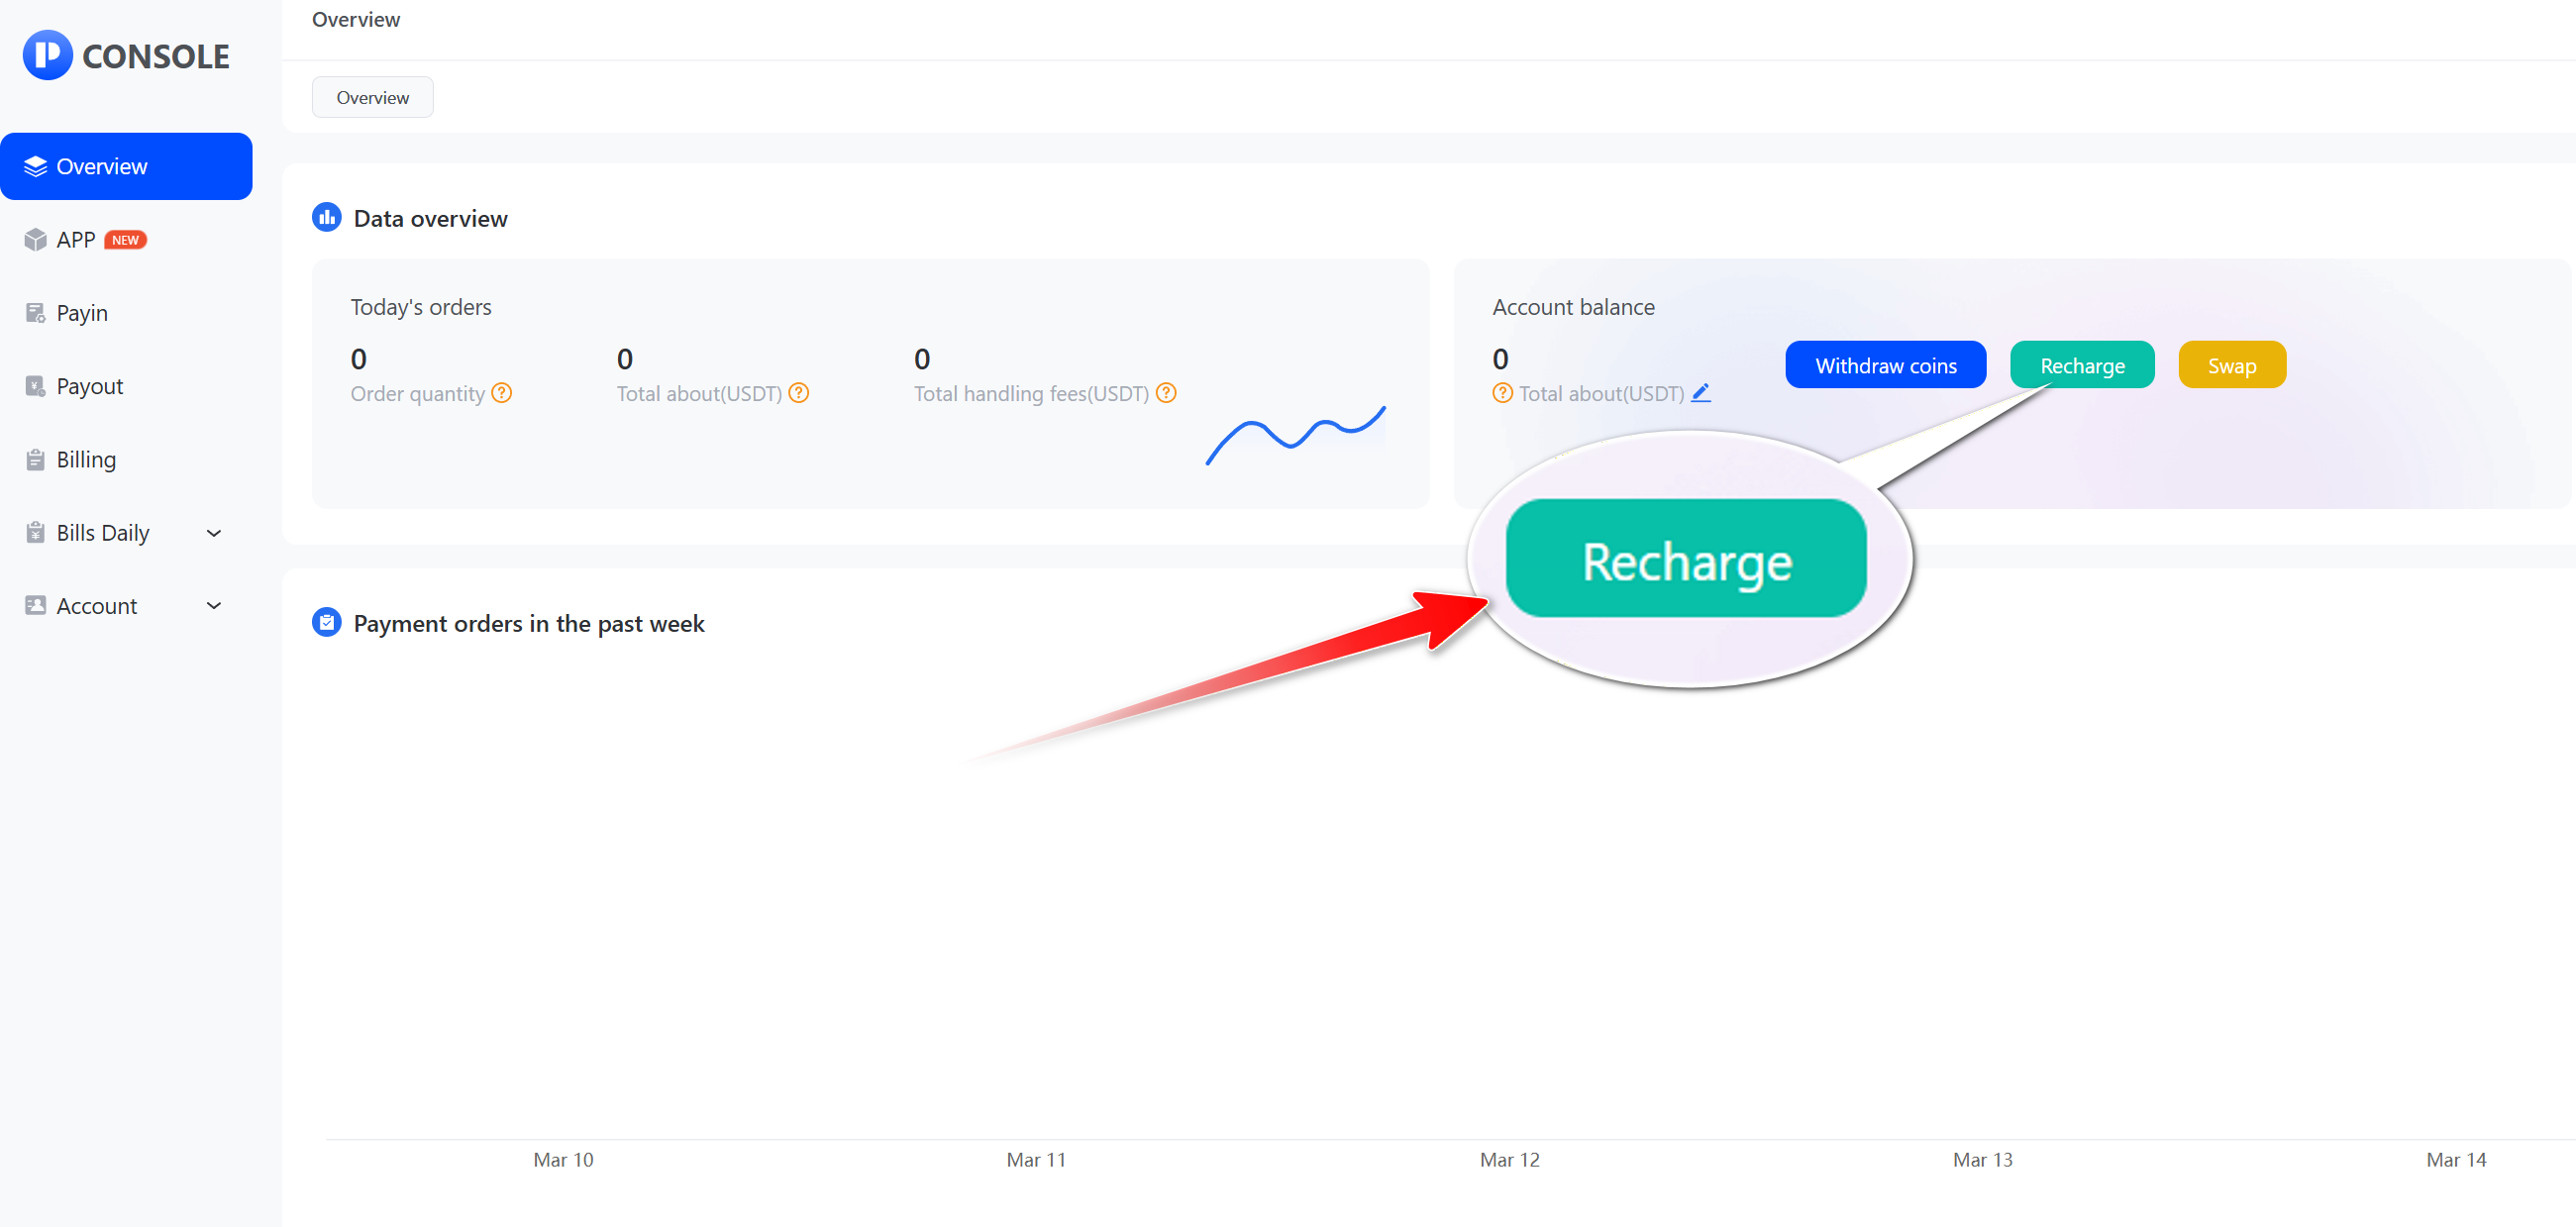Click the Data overview chart icon

coord(327,217)
